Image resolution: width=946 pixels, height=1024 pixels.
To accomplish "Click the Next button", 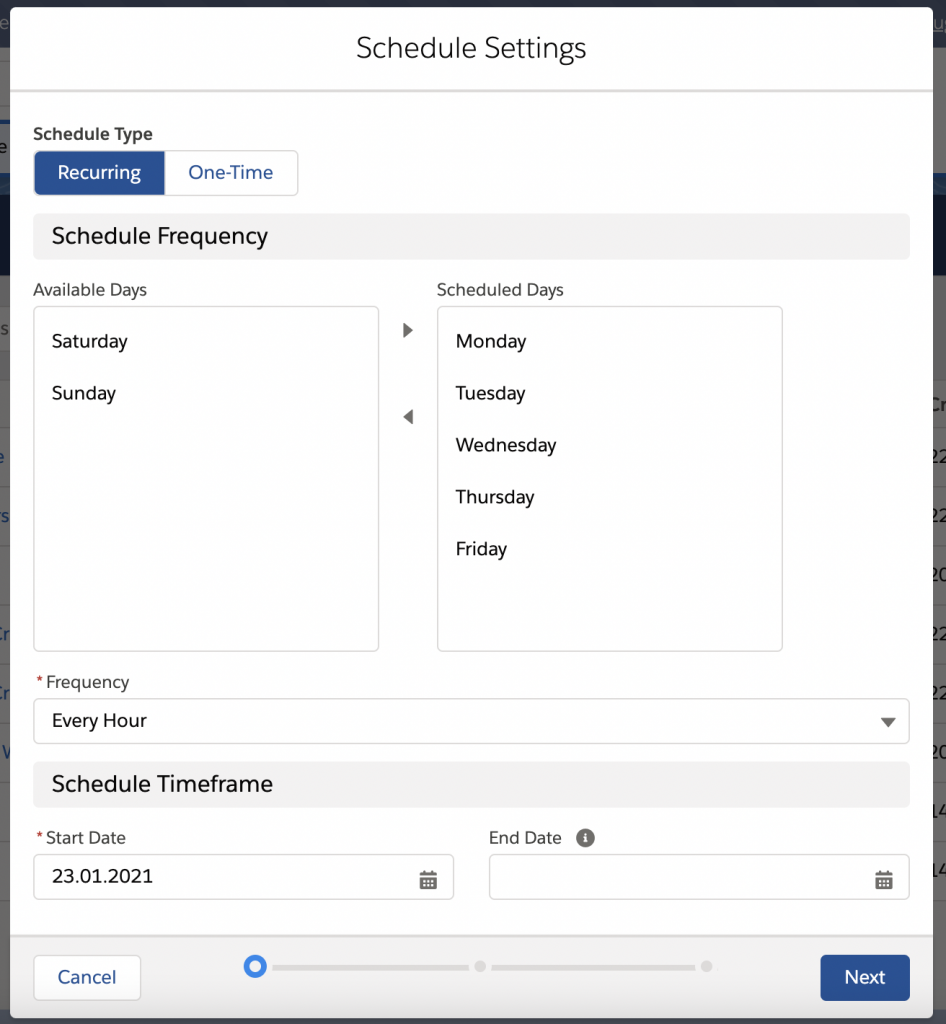I will click(865, 978).
